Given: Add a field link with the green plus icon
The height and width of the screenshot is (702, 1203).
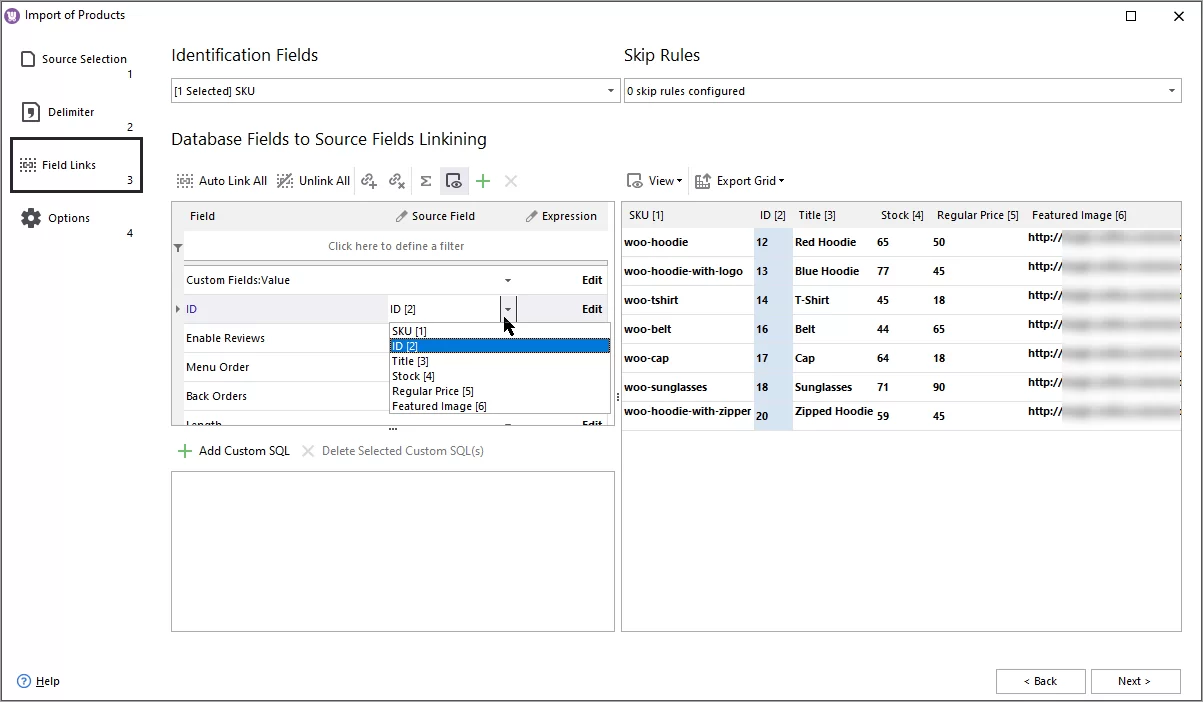Looking at the screenshot, I should click(x=483, y=181).
